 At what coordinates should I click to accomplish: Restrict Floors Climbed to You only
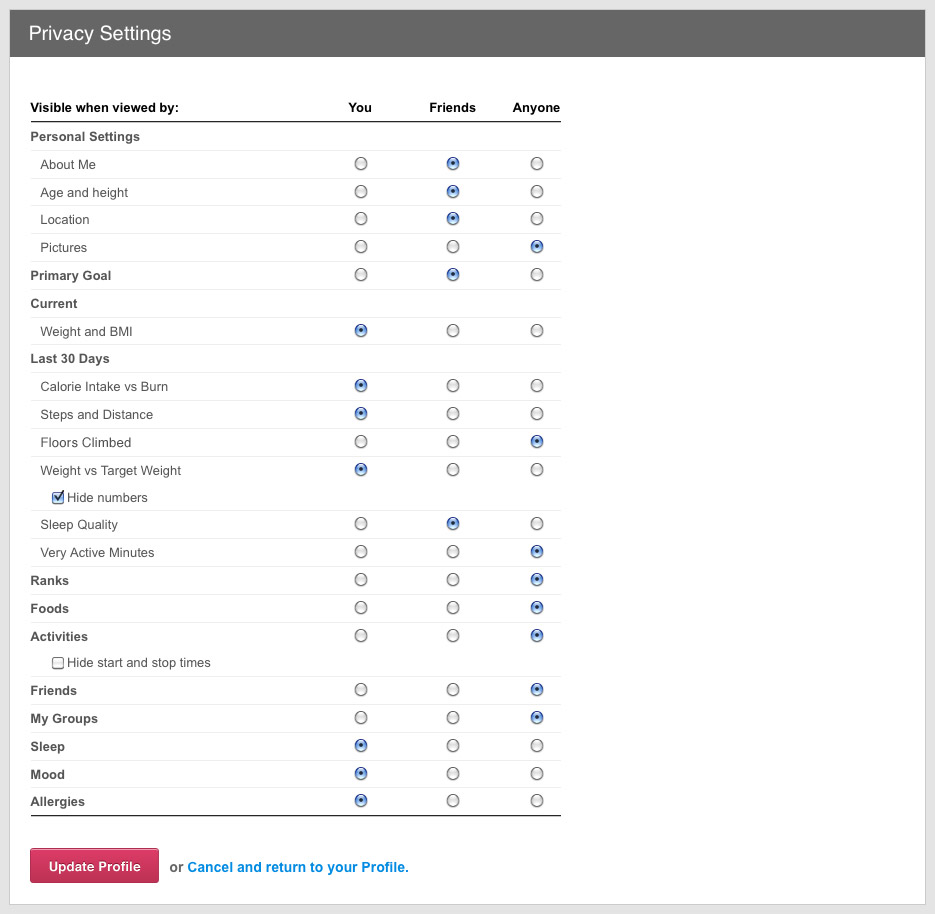pos(361,442)
